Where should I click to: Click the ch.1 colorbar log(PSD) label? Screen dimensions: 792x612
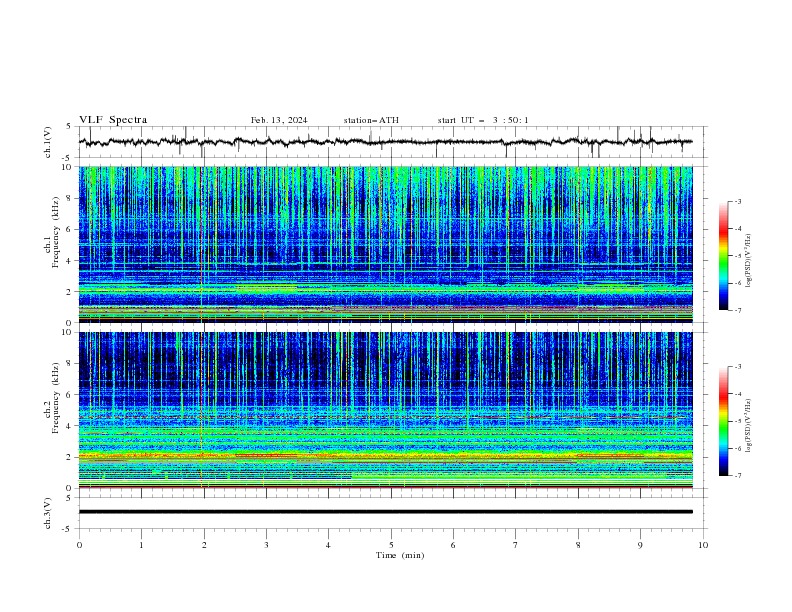click(x=749, y=261)
